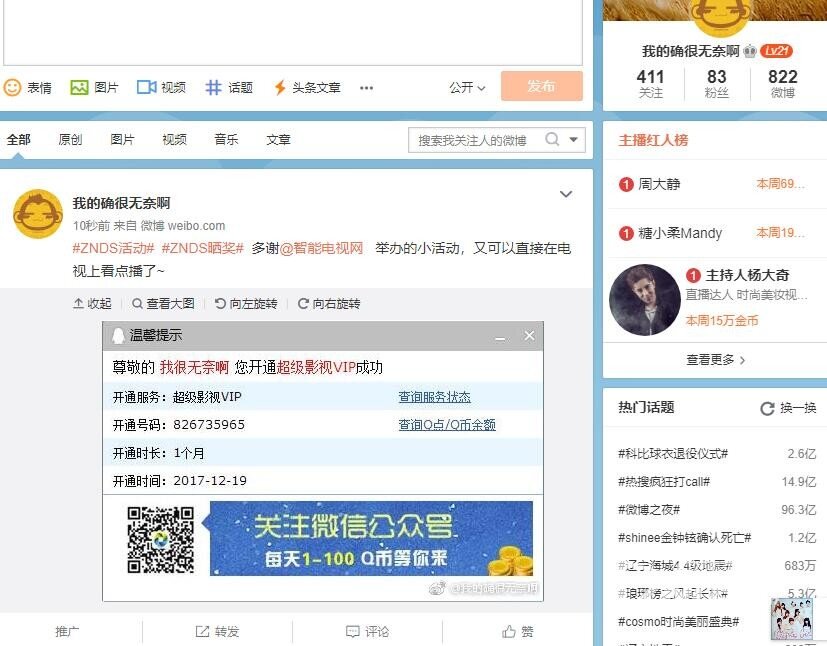Expand the post options chevron menu
Viewport: 827px width, 646px height.
[566, 194]
